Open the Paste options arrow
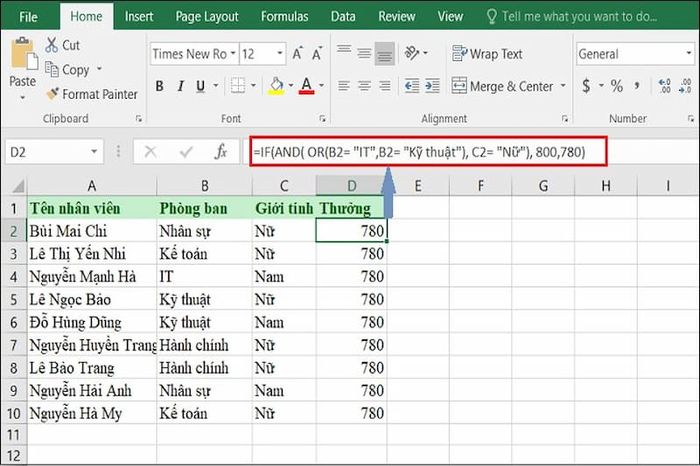This screenshot has width=700, height=466. coord(23,97)
